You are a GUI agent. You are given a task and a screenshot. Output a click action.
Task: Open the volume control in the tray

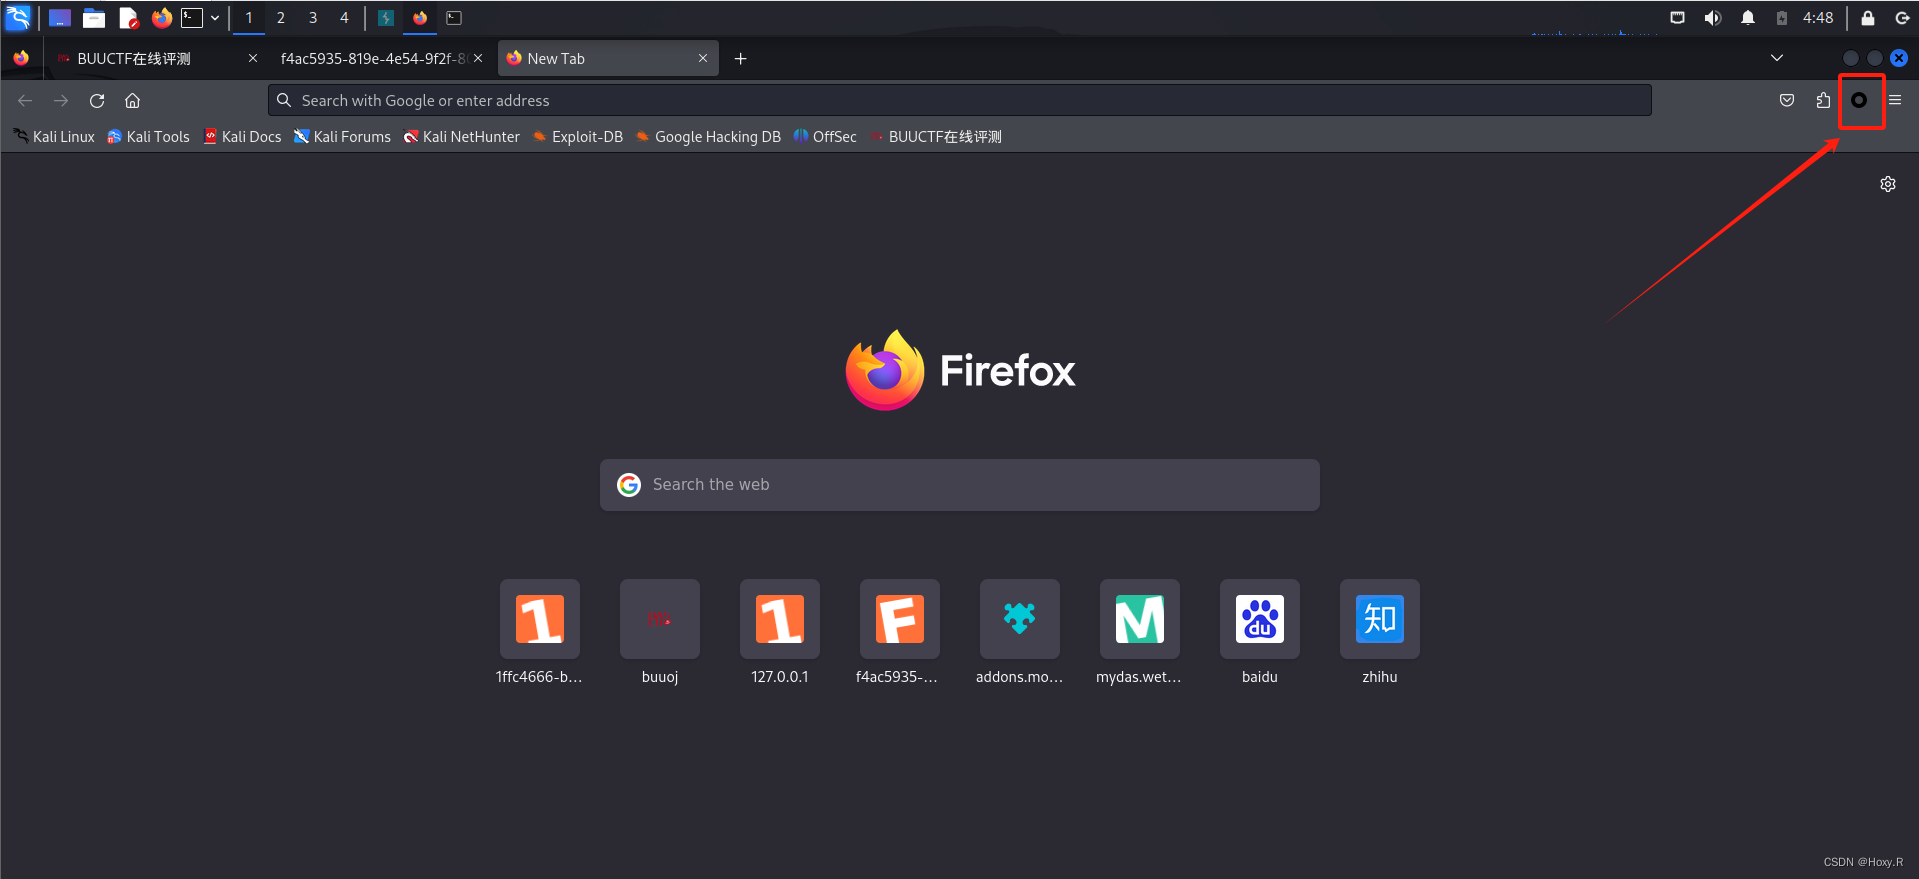(1713, 18)
